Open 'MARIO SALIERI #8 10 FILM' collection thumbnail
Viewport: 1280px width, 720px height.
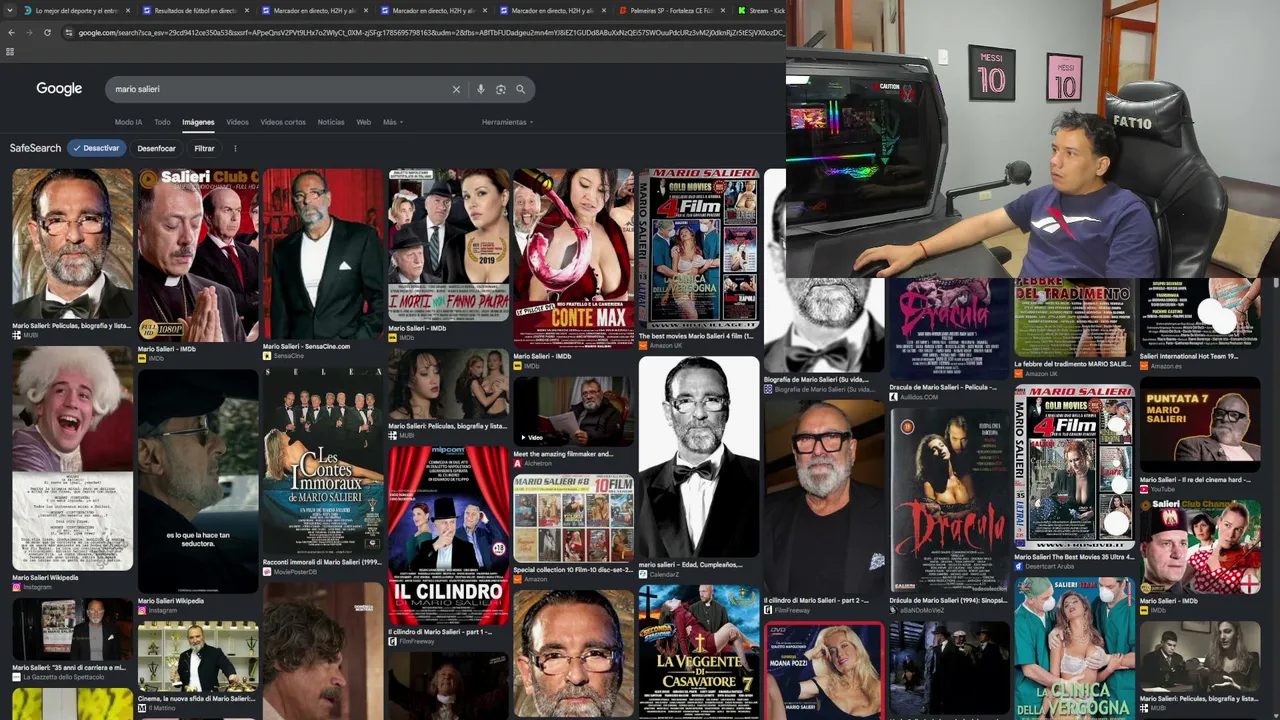click(573, 518)
